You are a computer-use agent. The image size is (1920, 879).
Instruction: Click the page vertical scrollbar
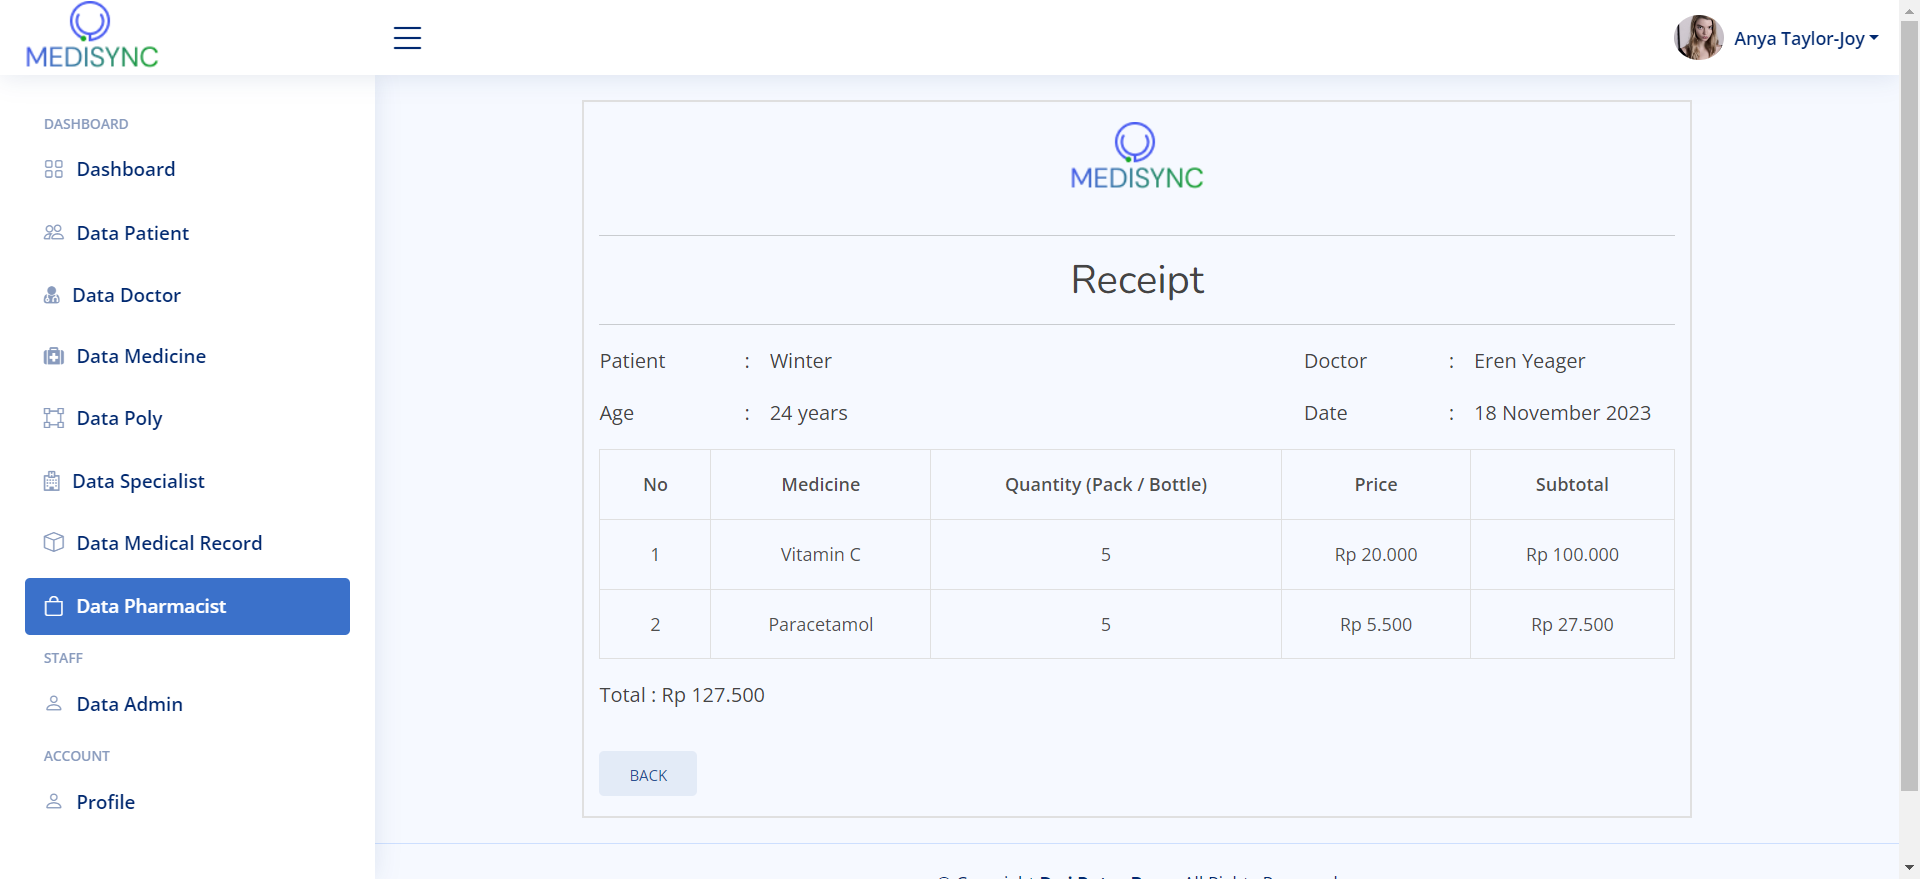1909,400
